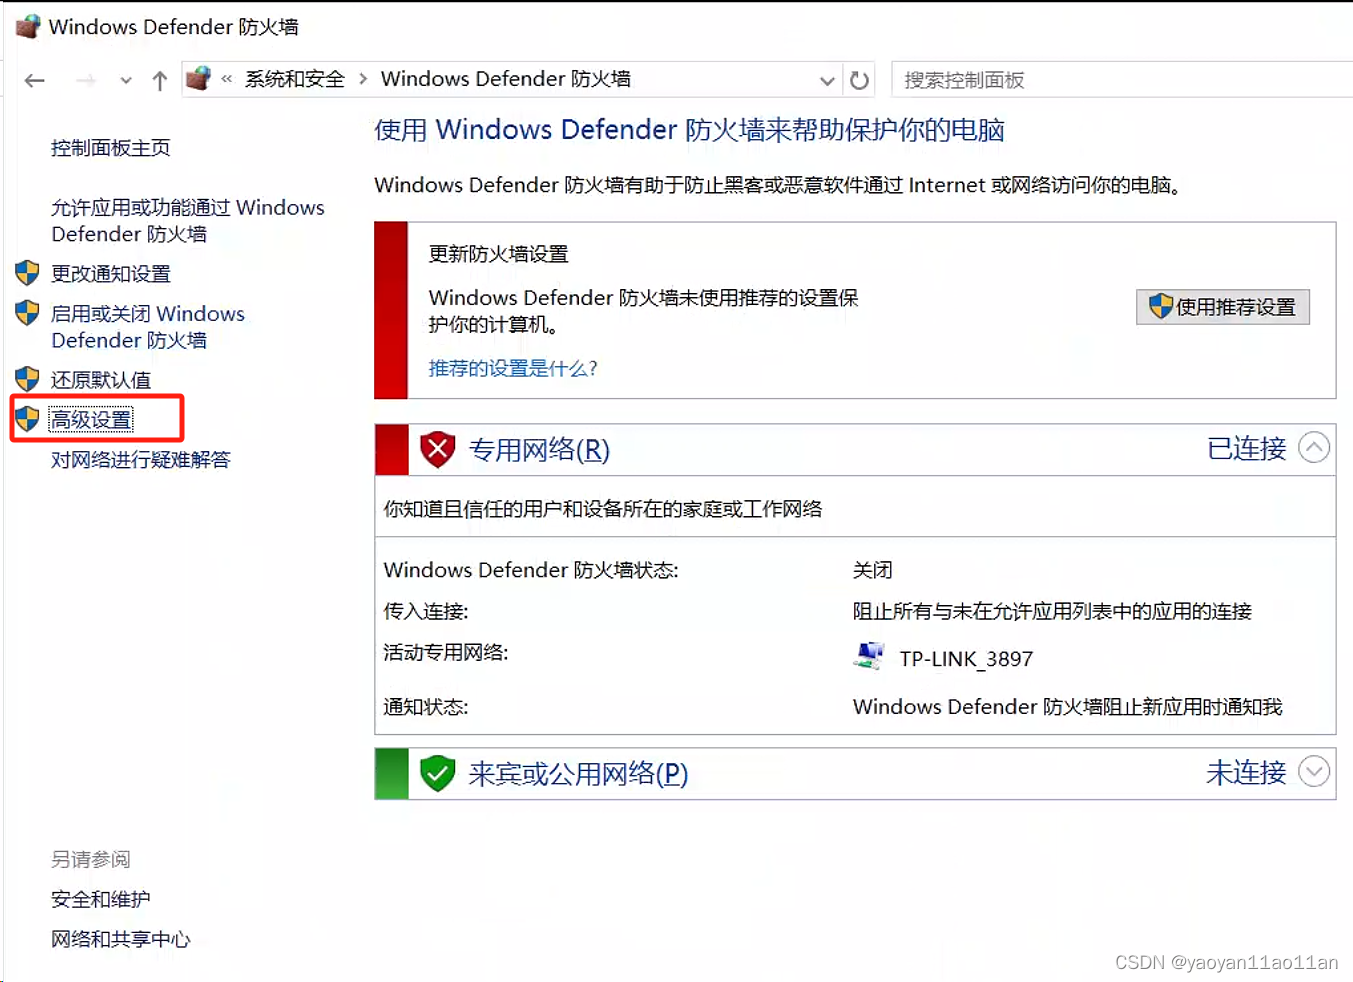Click 系统和安全 breadcrumb
Screen dimensions: 1353x982
(x=295, y=79)
